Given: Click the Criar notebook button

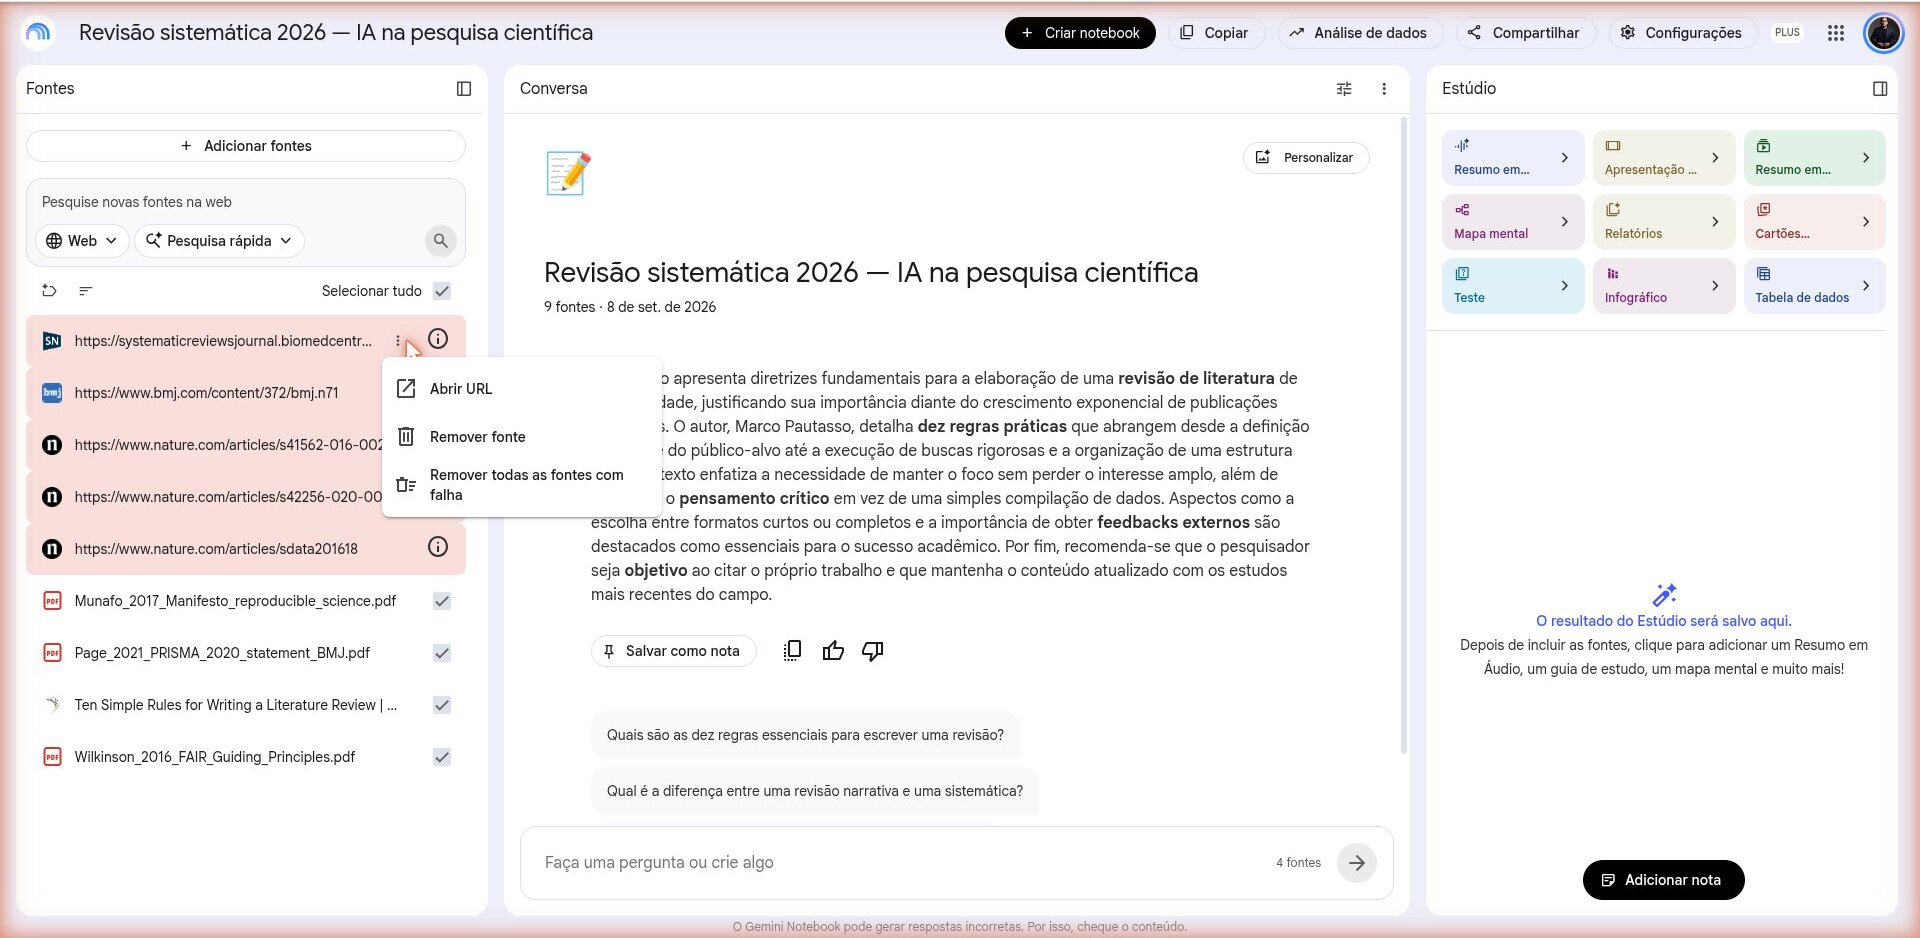Looking at the screenshot, I should coord(1080,33).
